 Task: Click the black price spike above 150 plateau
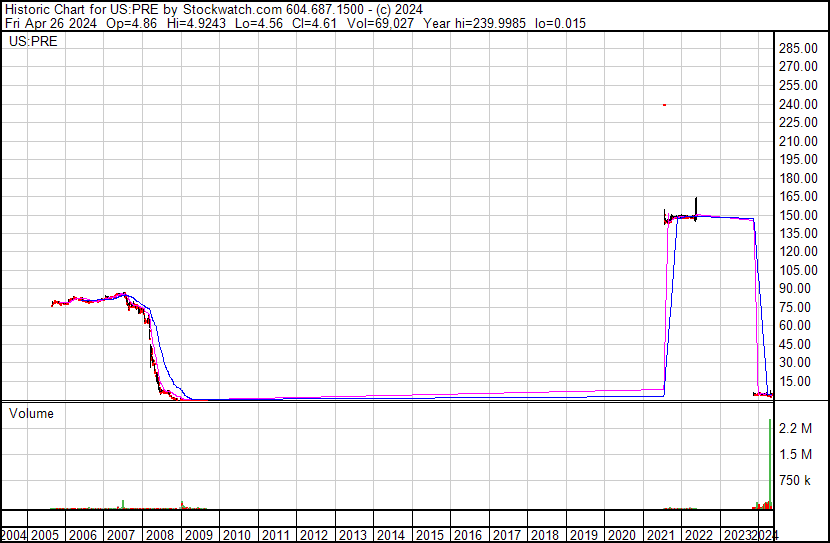click(696, 203)
